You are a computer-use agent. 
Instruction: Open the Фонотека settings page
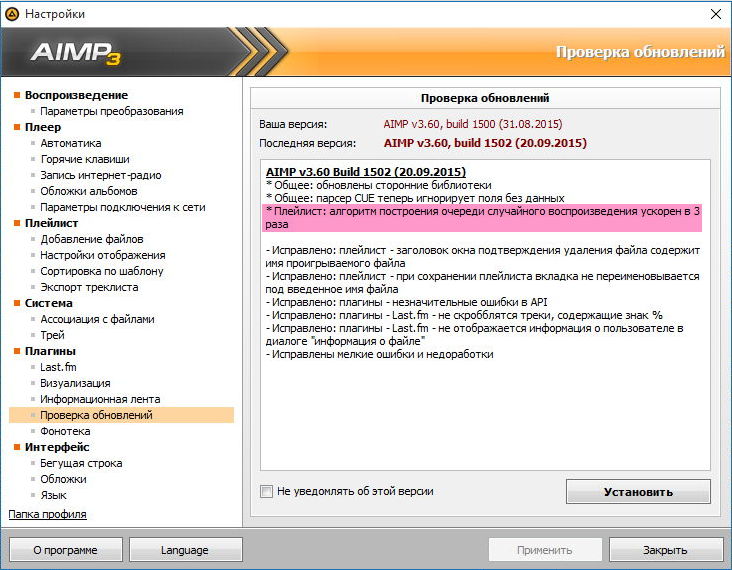[65, 431]
